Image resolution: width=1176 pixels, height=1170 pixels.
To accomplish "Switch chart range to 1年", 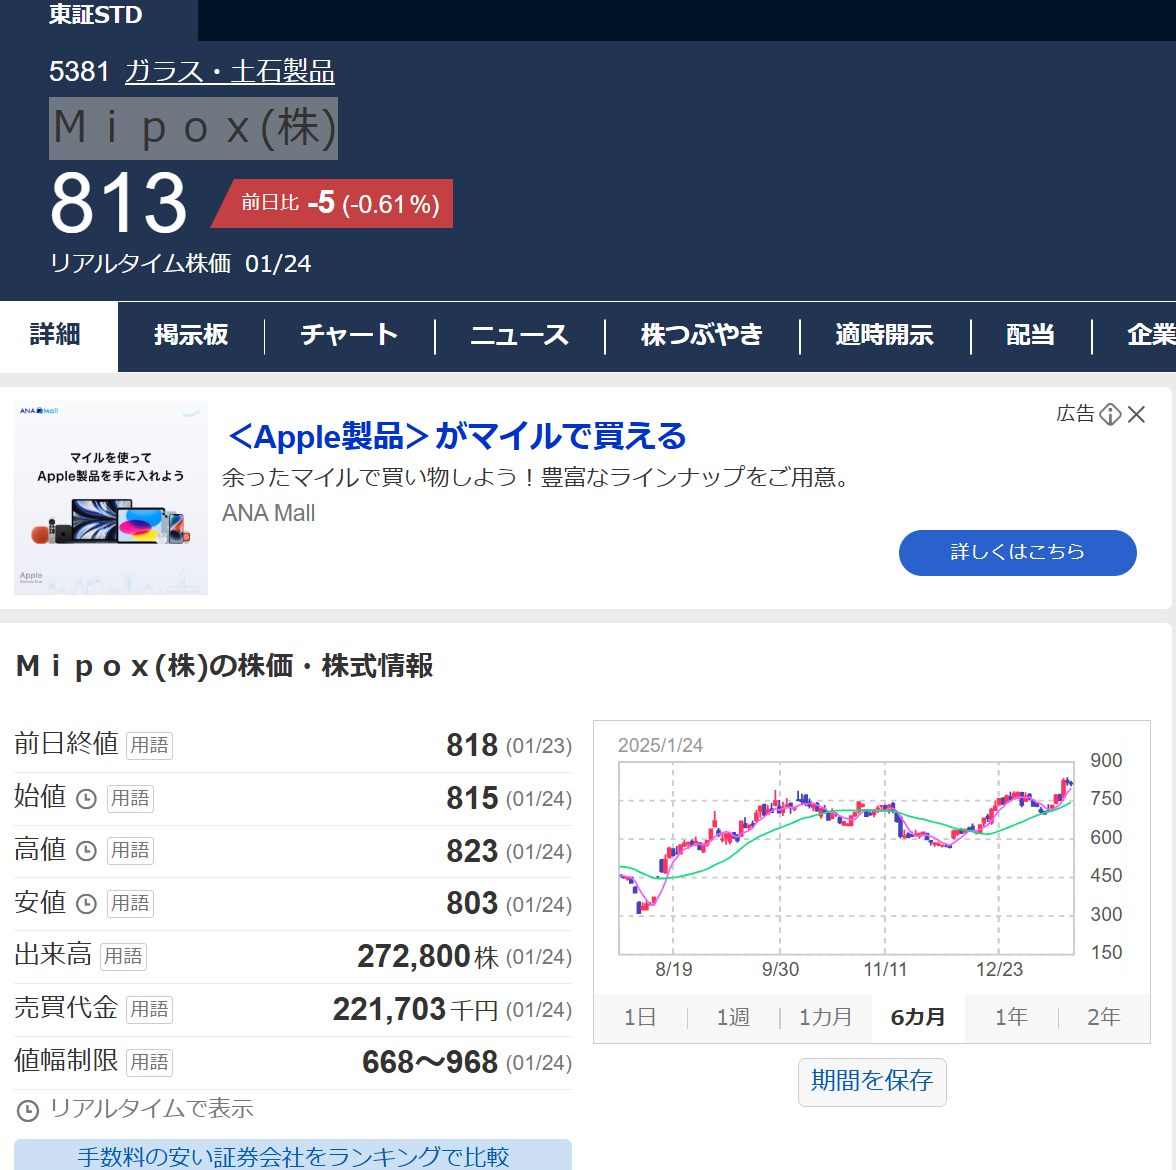I will [1011, 1018].
